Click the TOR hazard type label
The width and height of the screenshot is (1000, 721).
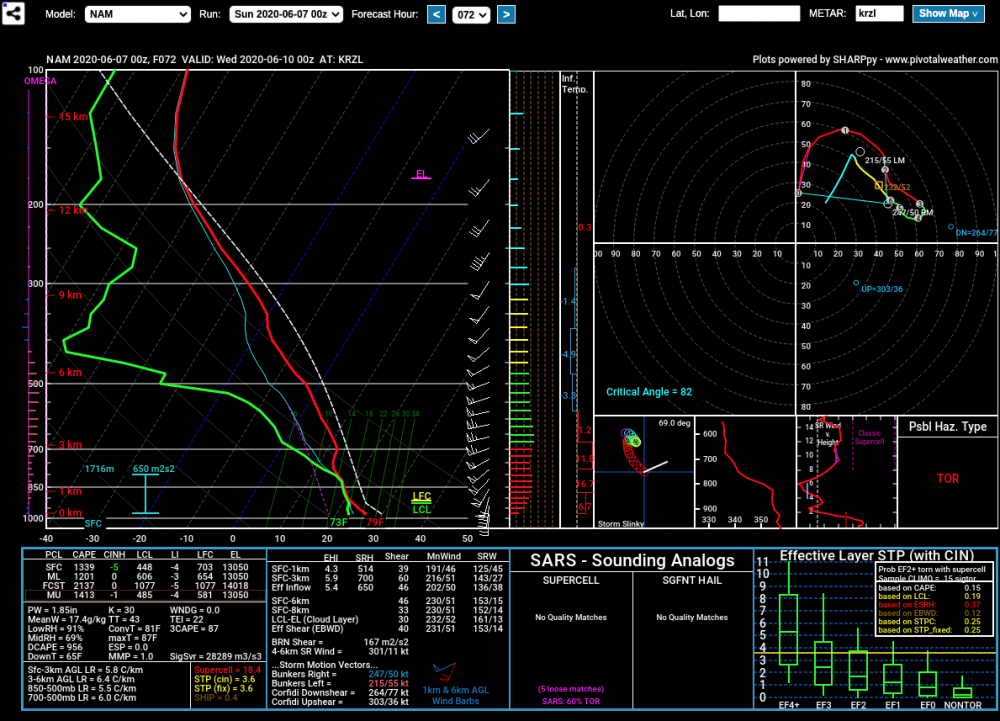coord(947,479)
